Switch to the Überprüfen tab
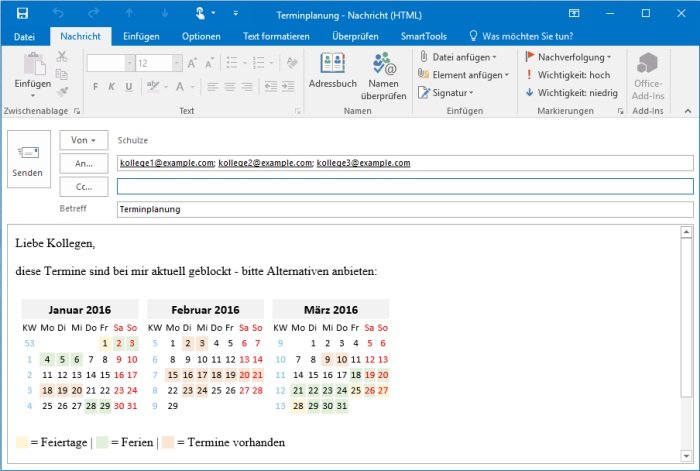The height and width of the screenshot is (471, 700). 355,37
